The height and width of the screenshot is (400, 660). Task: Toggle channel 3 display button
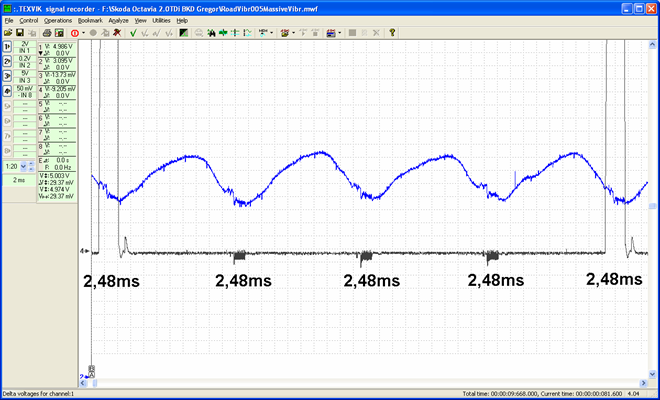coord(7,76)
